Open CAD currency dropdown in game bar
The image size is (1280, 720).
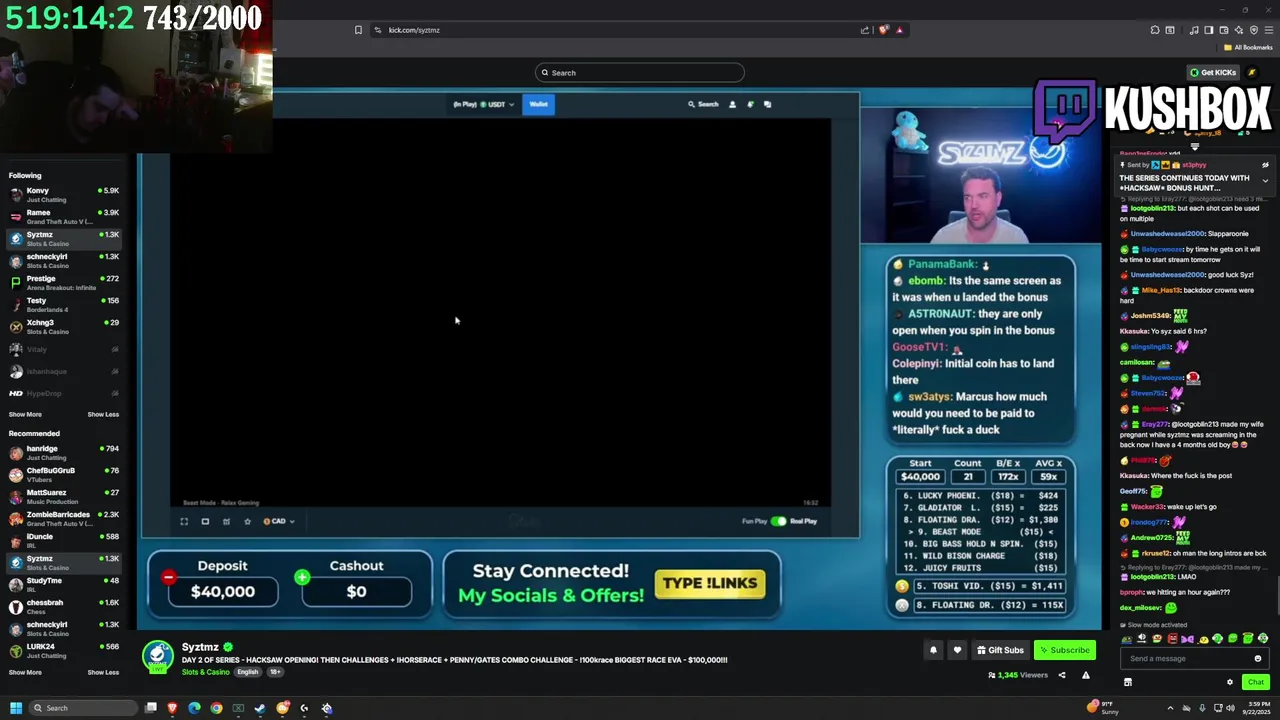279,521
